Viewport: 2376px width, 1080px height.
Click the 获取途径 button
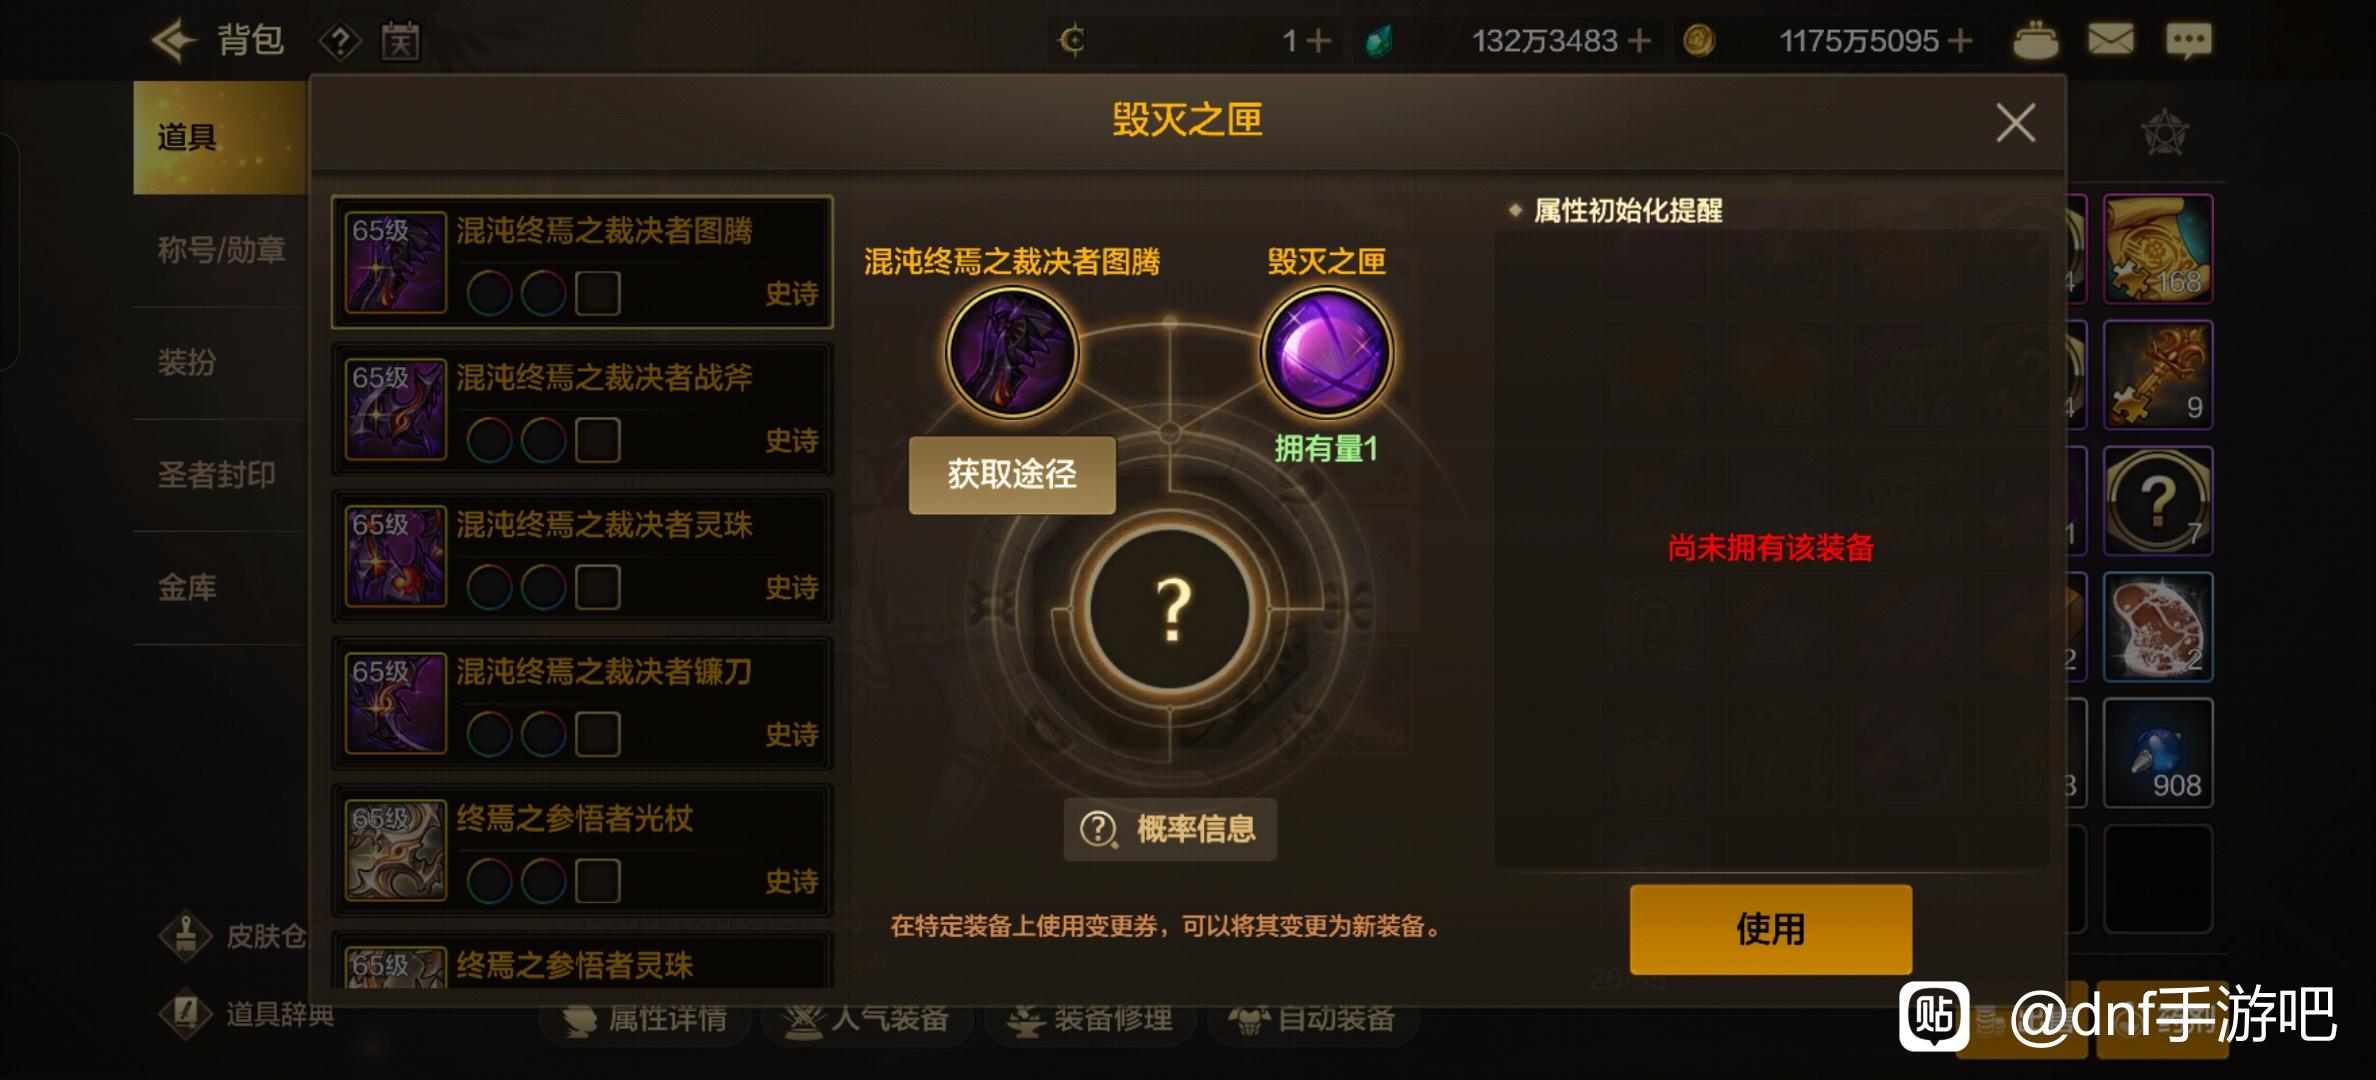pos(1012,474)
